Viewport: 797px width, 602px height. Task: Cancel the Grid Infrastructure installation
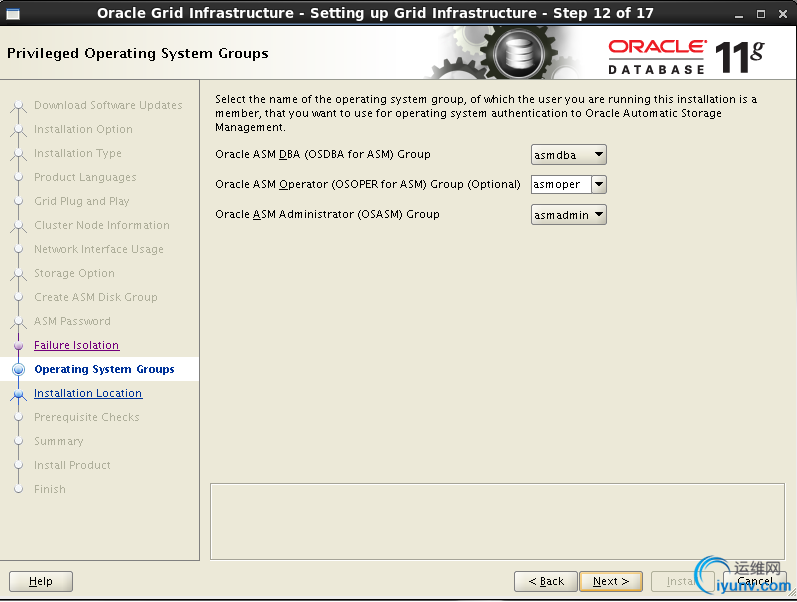pos(754,581)
